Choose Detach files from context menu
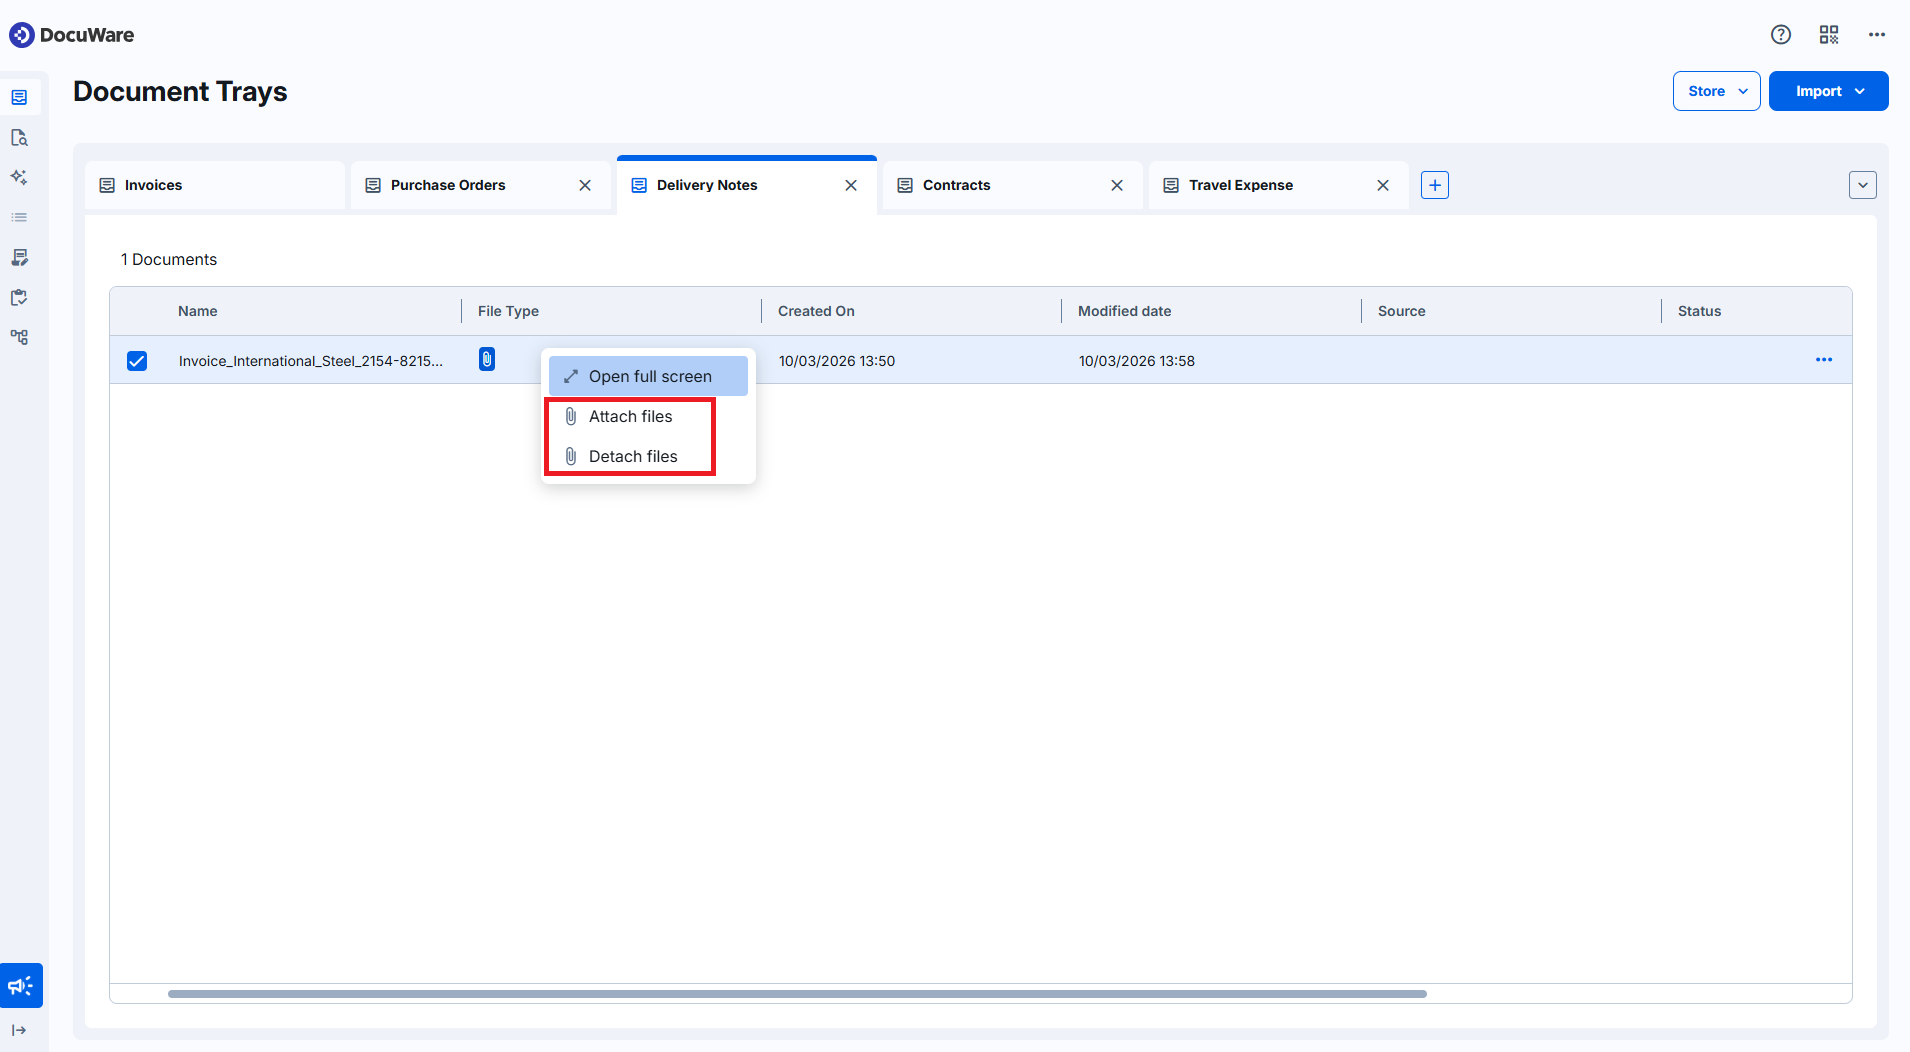The width and height of the screenshot is (1910, 1052). [648, 456]
